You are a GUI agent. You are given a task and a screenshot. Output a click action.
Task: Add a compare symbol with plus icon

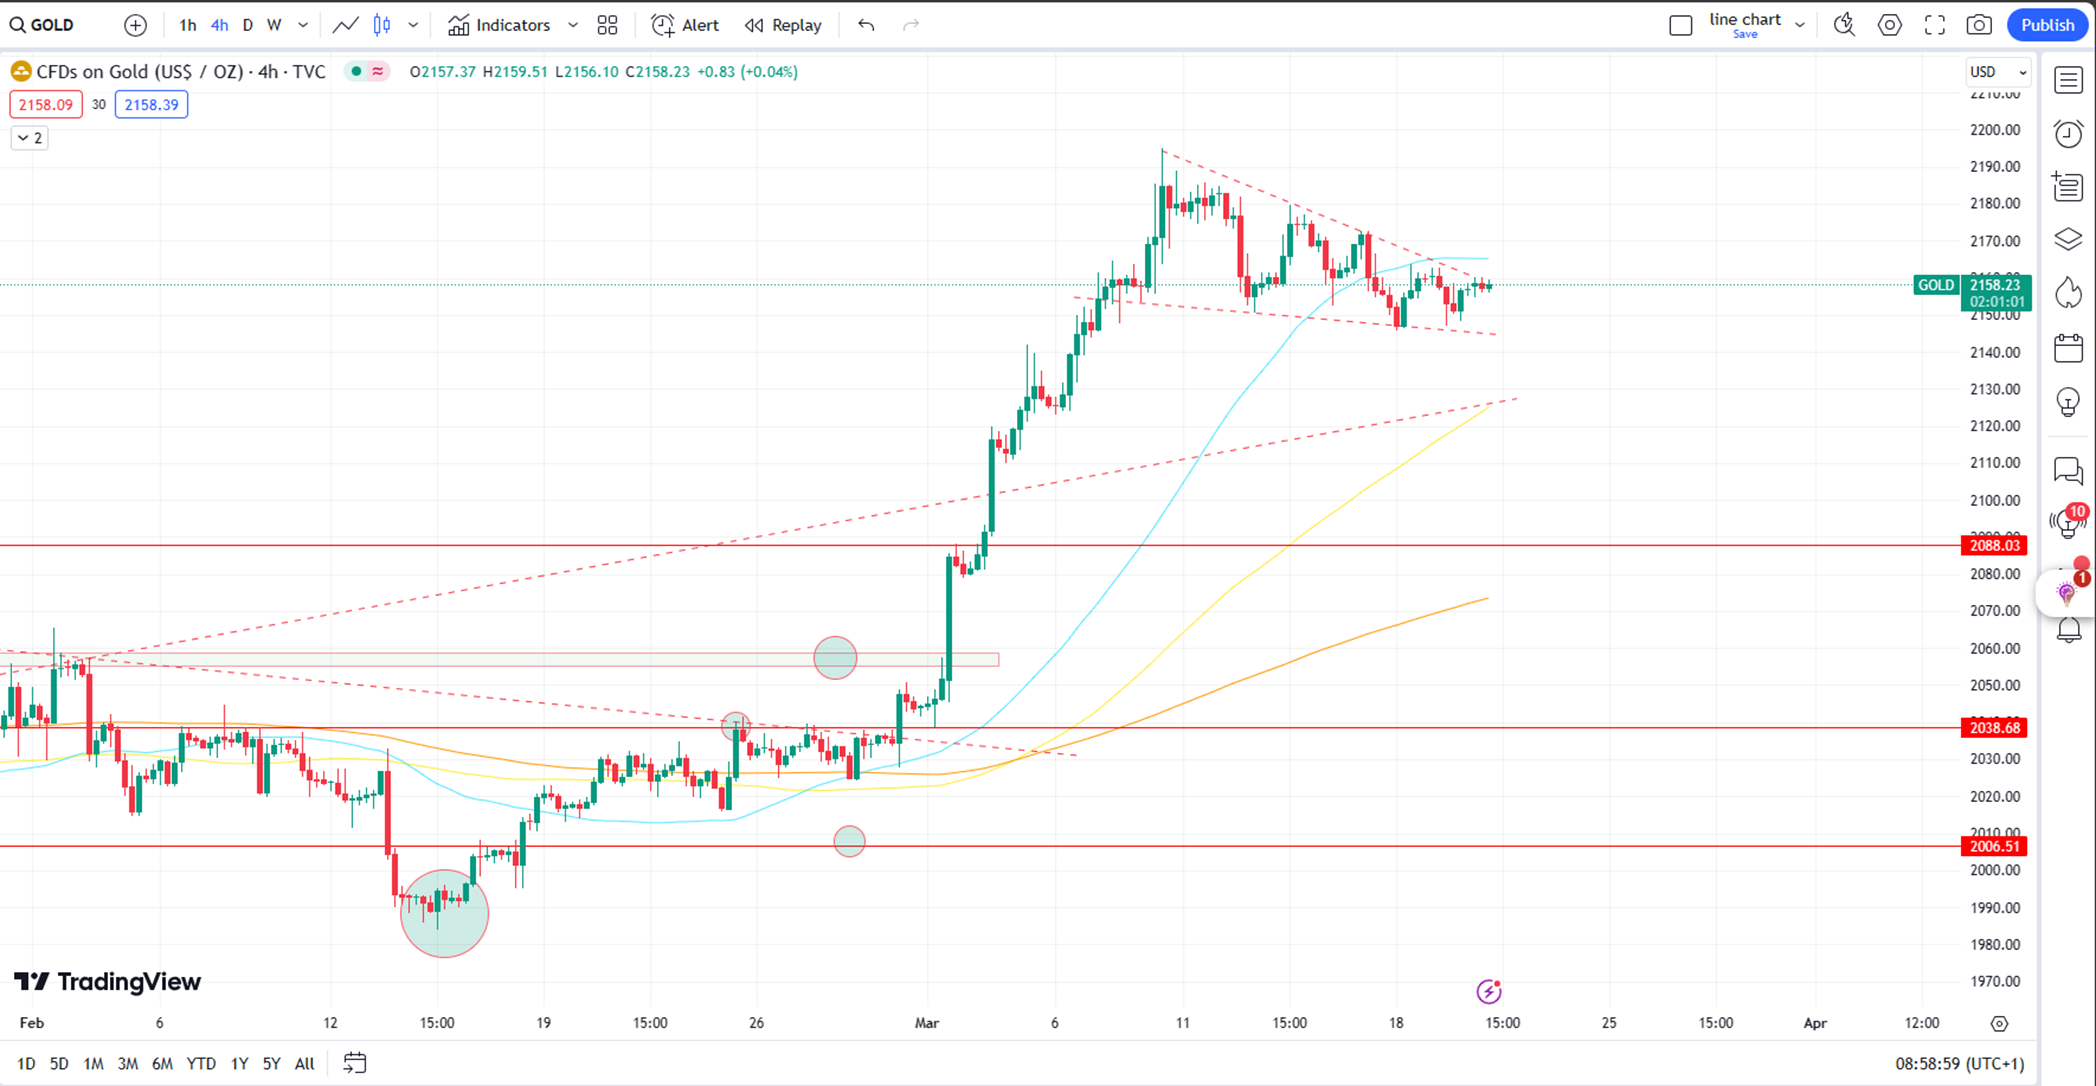pos(135,25)
